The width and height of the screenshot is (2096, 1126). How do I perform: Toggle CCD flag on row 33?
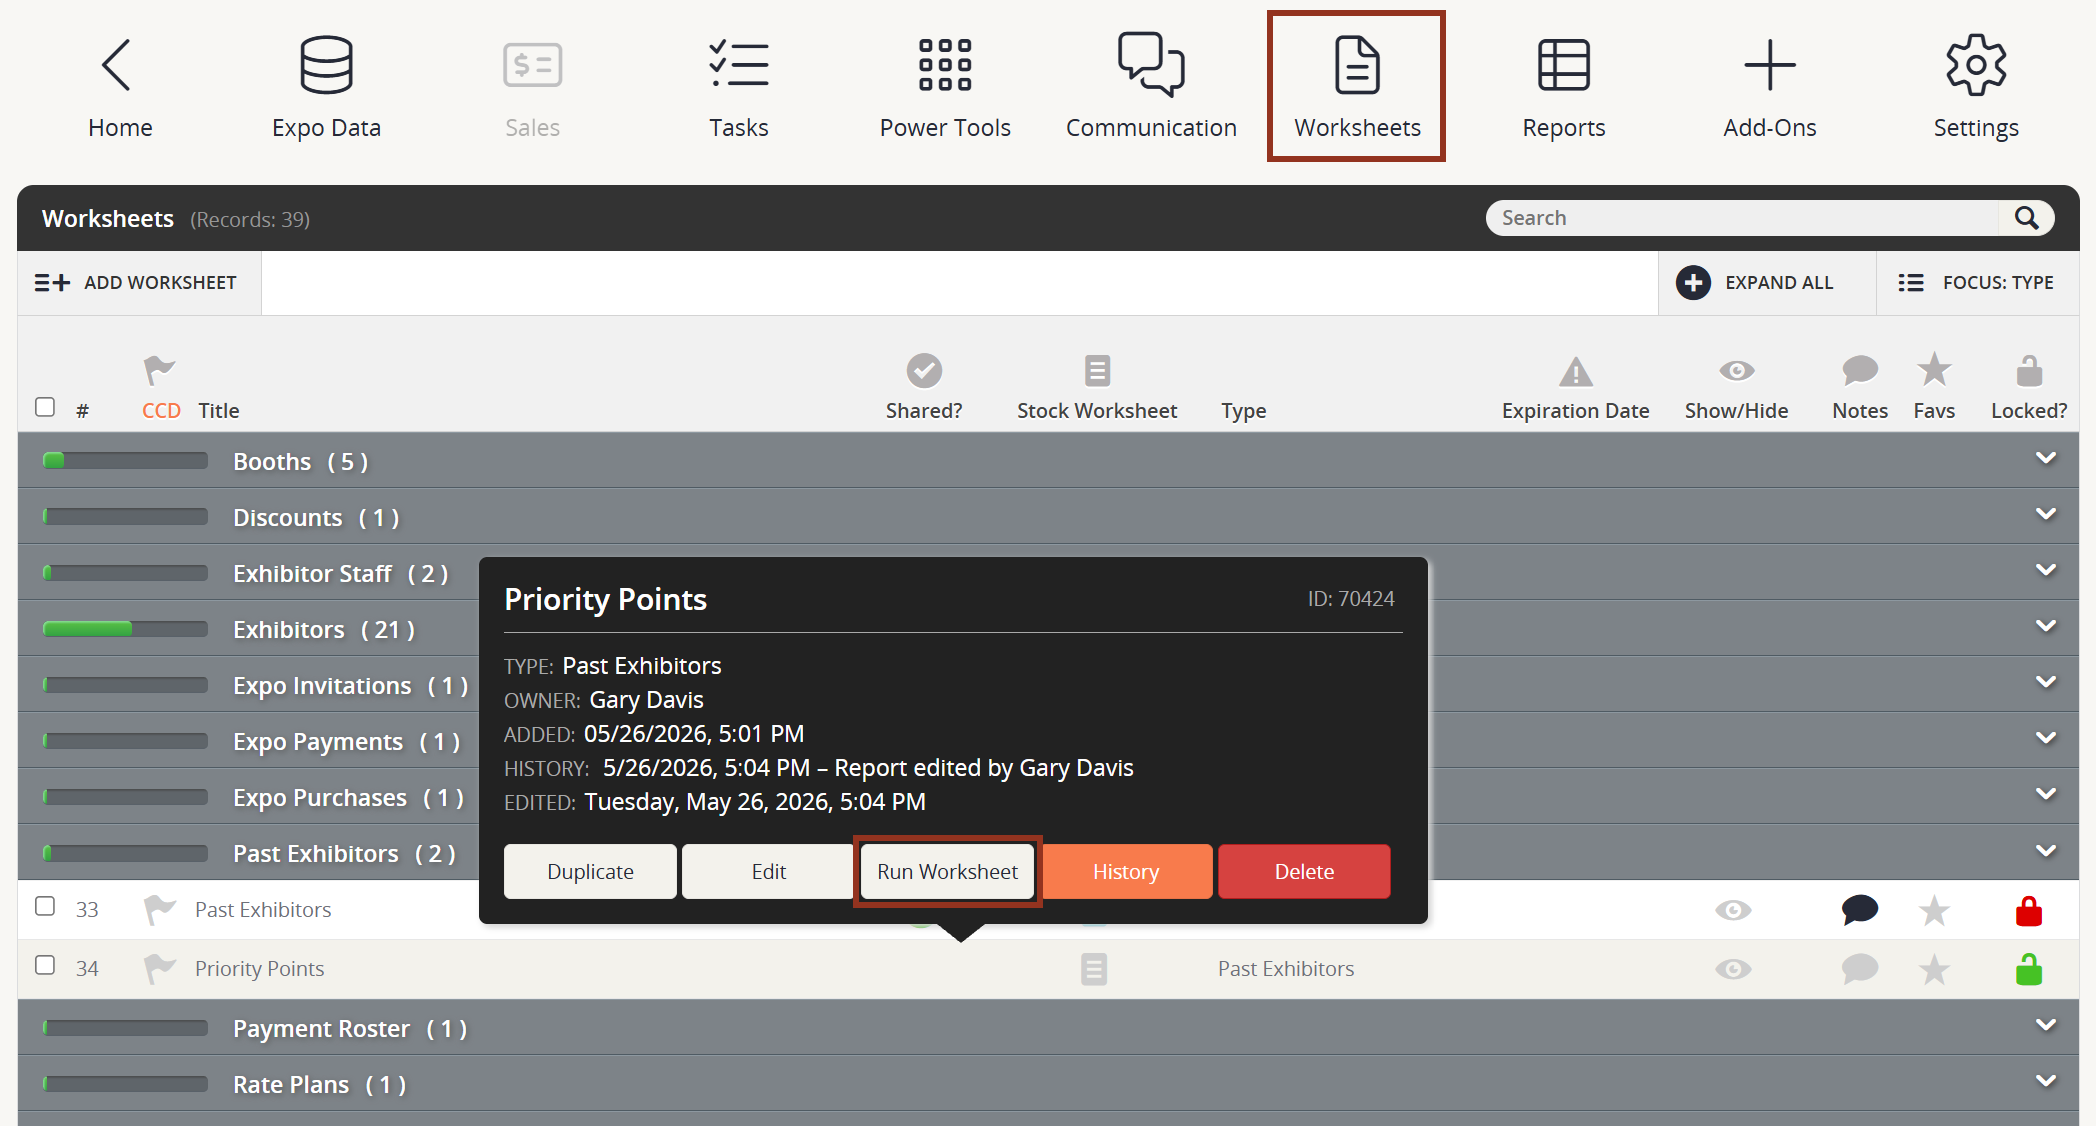[159, 909]
